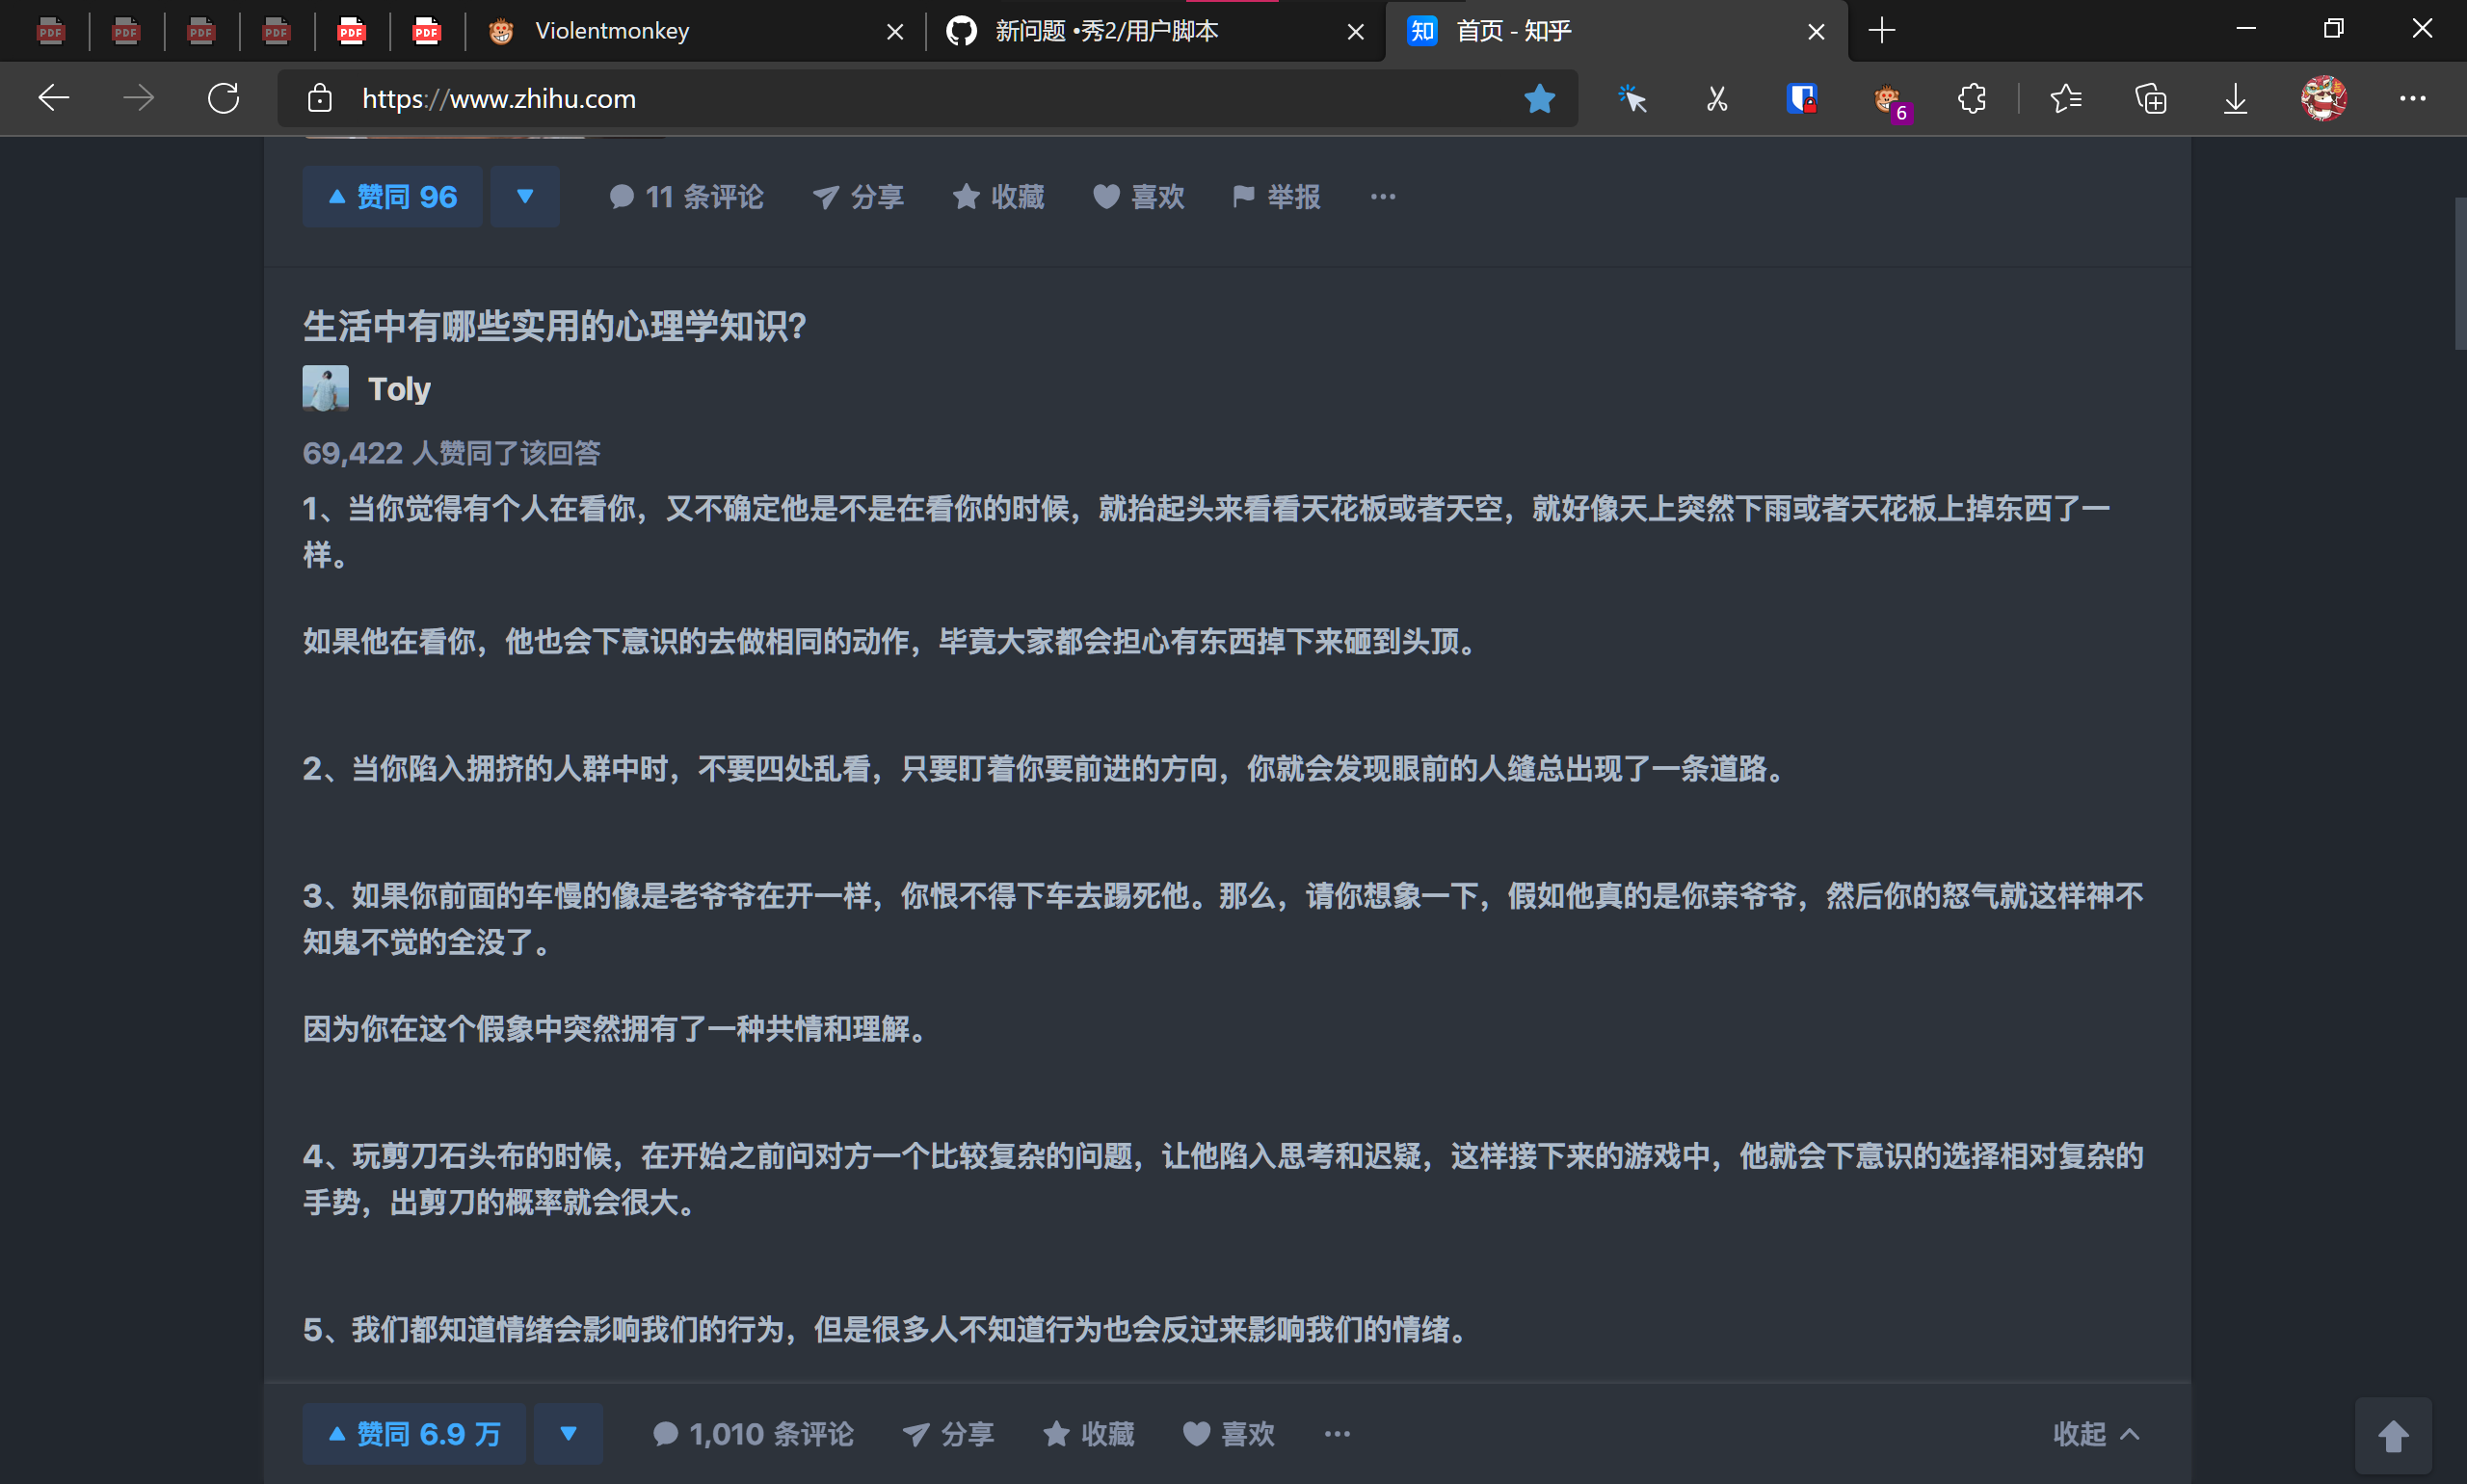Image resolution: width=2467 pixels, height=1484 pixels.
Task: Open the browser Settings and more menu
Action: pos(2412,98)
